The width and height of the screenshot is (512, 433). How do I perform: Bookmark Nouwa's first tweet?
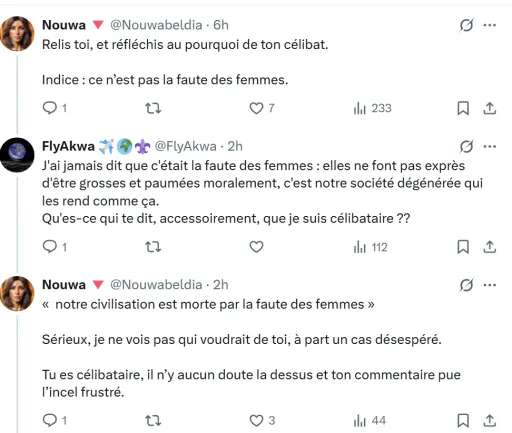pos(463,108)
